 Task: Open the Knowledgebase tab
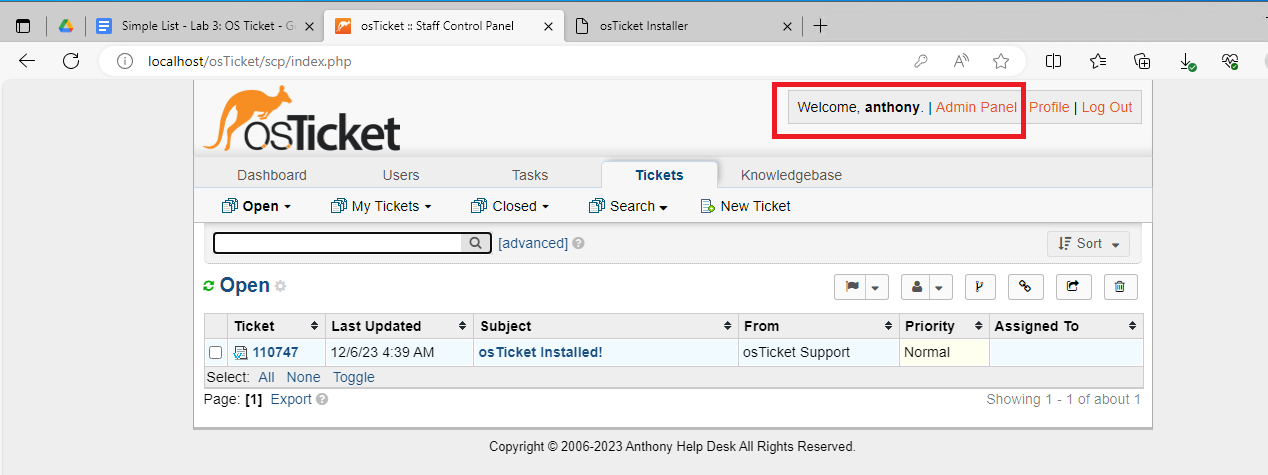(791, 175)
